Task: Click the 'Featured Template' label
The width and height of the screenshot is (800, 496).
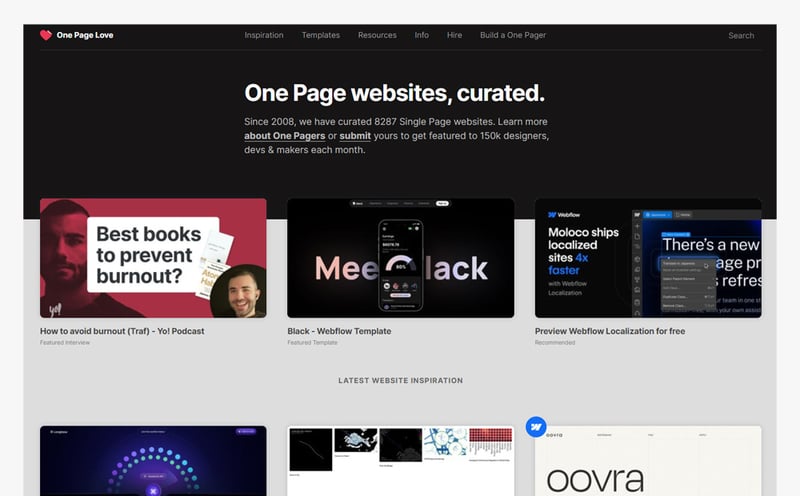Action: (x=312, y=342)
